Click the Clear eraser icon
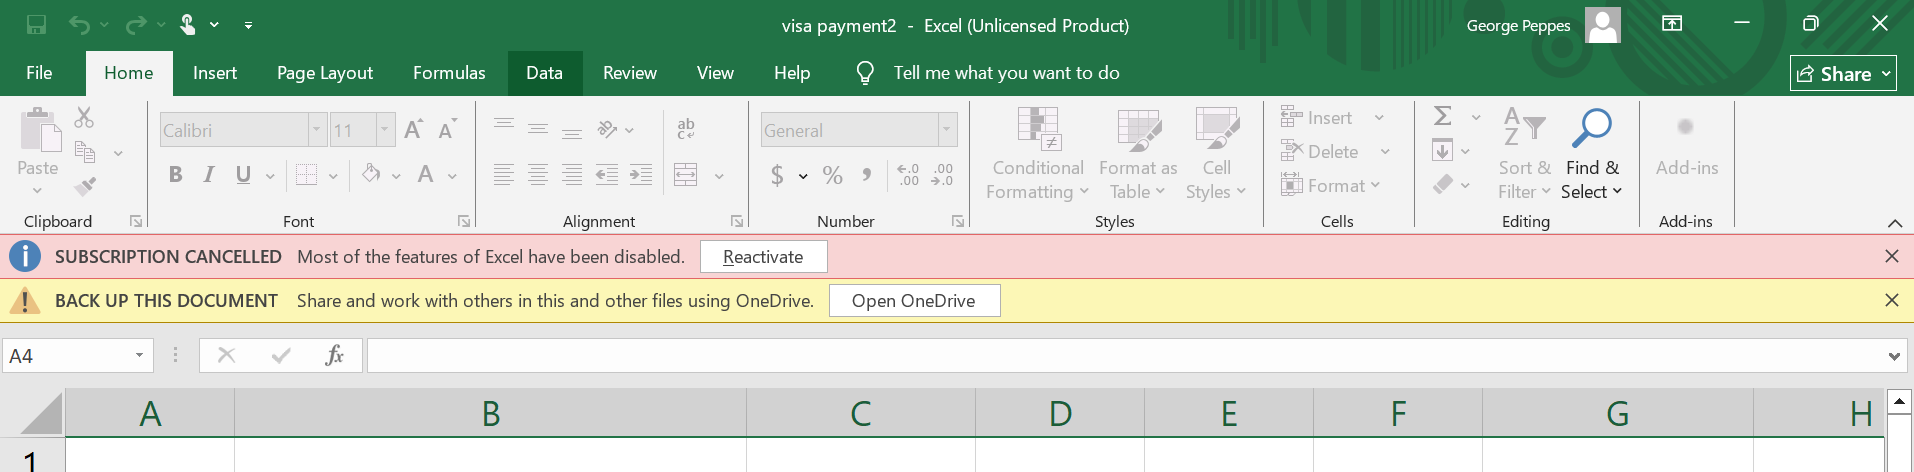The image size is (1914, 472). click(x=1443, y=185)
